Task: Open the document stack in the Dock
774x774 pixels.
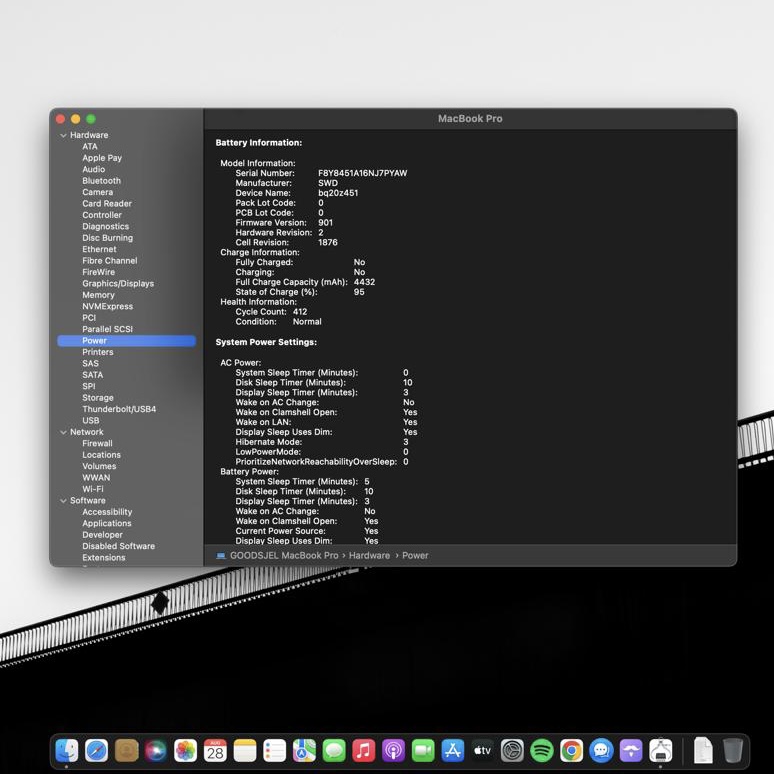Action: [703, 750]
